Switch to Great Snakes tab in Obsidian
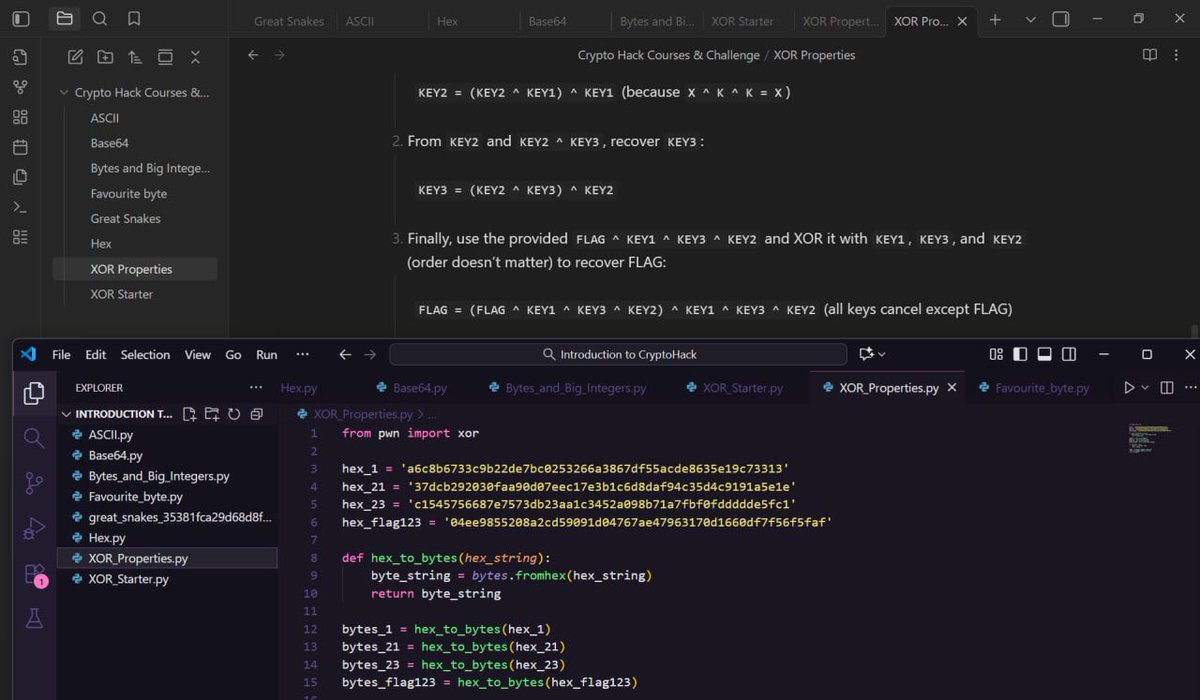 click(x=289, y=21)
